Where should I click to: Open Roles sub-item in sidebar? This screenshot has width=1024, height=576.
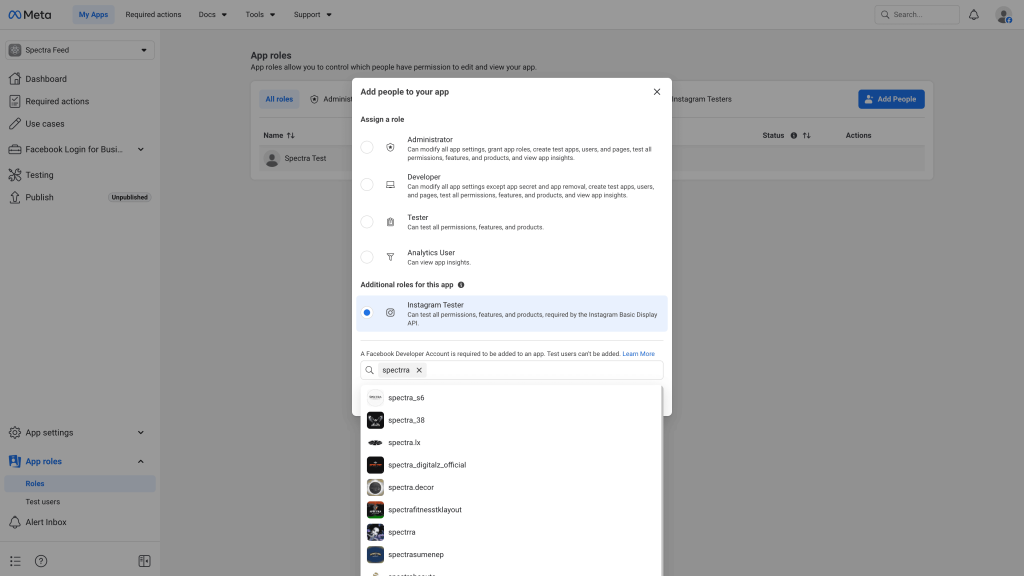click(x=80, y=484)
